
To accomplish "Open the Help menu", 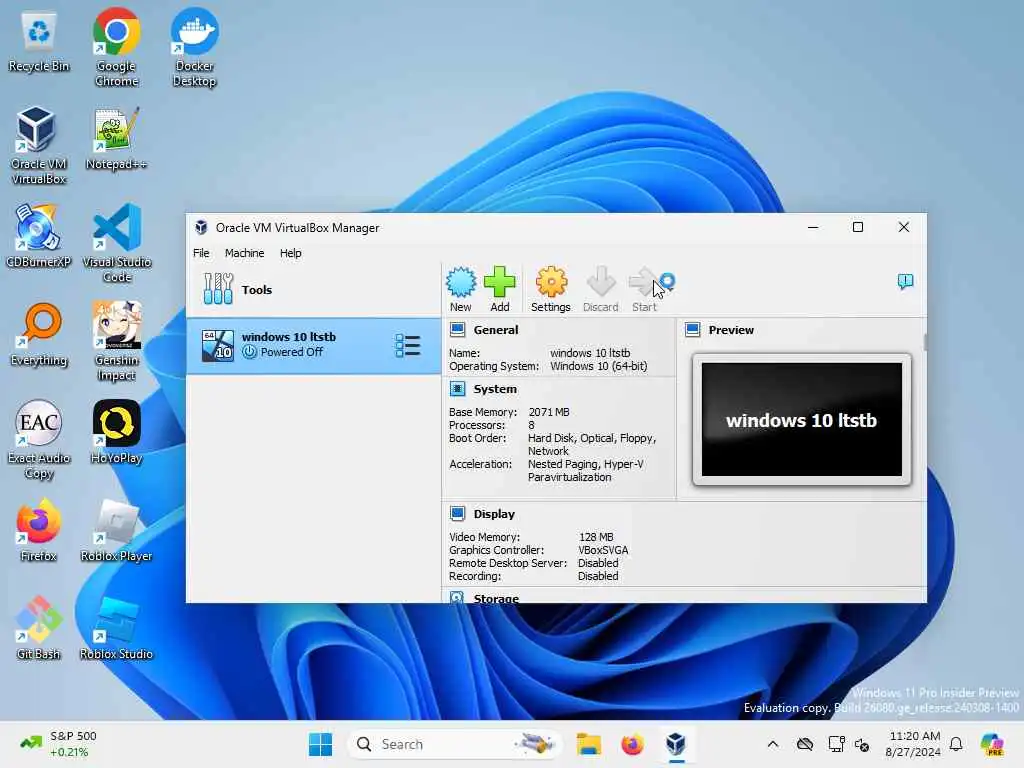I will coord(291,253).
